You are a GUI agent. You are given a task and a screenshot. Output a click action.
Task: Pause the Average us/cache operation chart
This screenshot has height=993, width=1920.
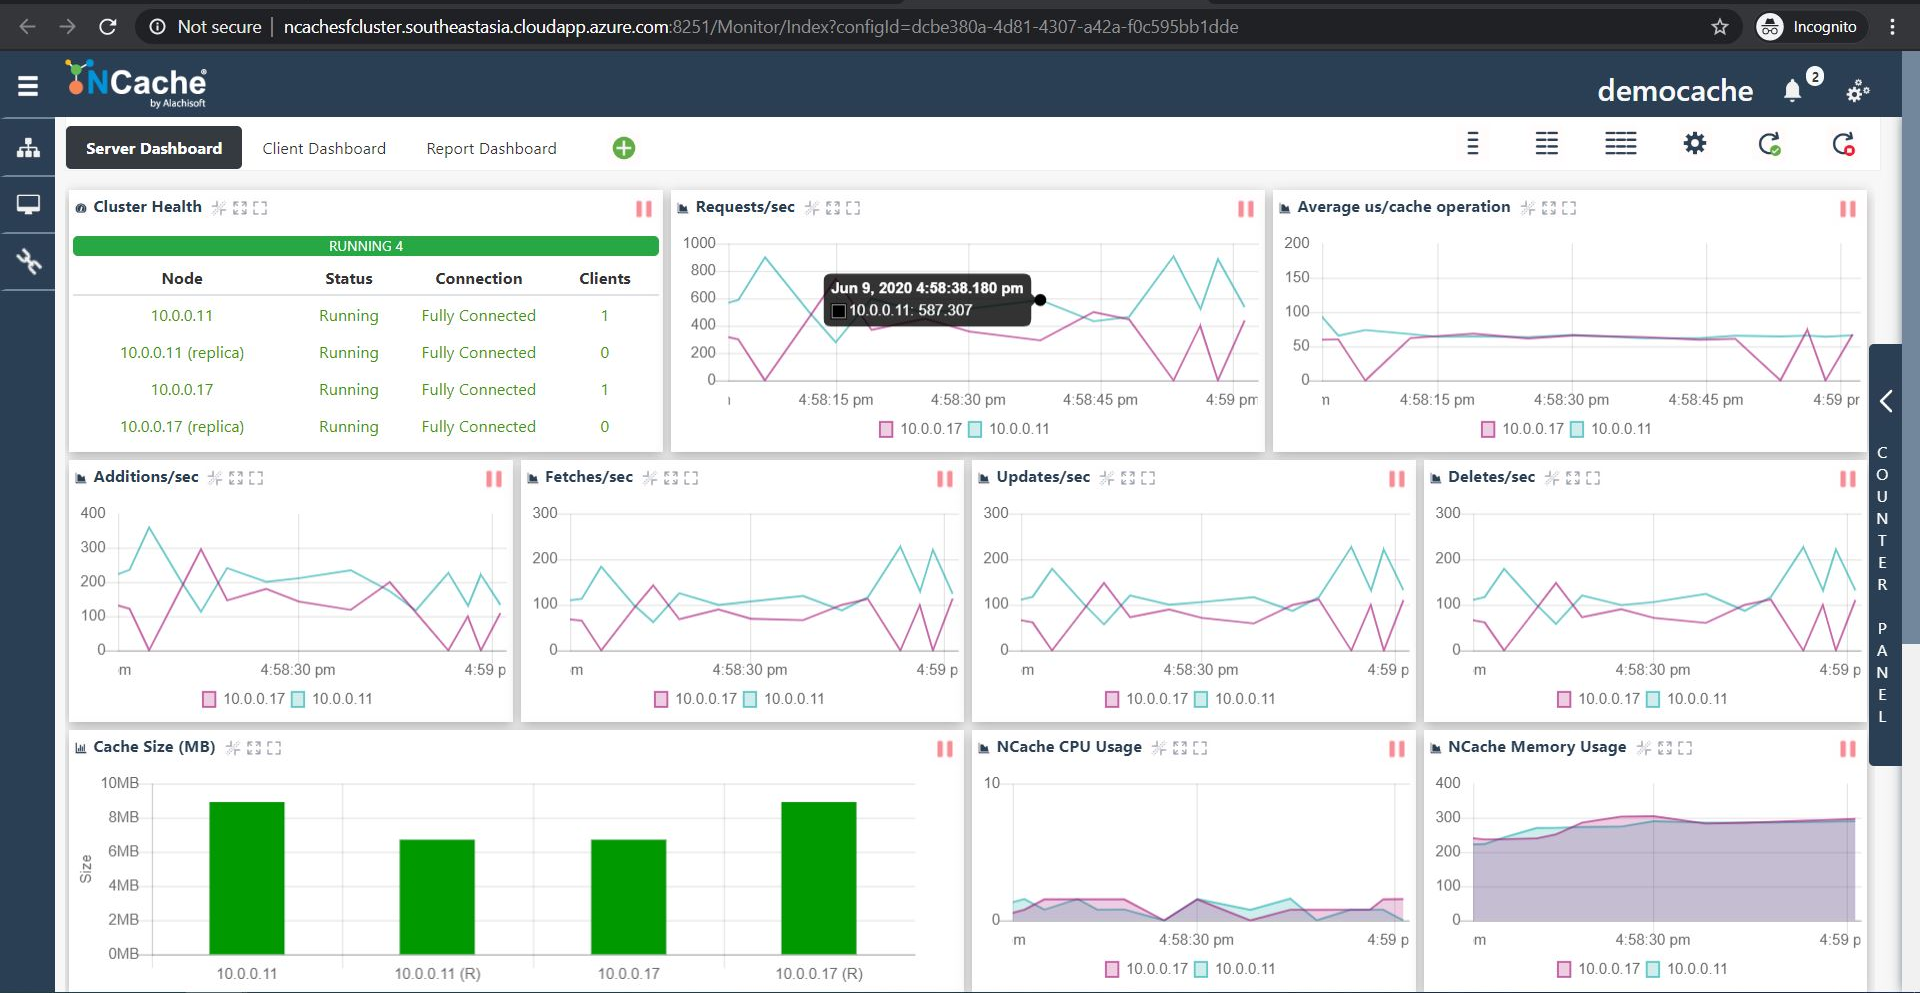[1848, 209]
